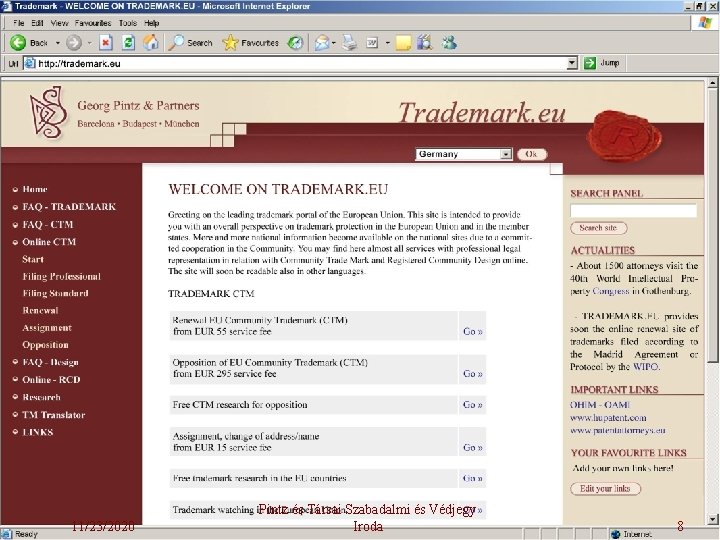Image resolution: width=720 pixels, height=540 pixels.
Task: Click the Back arrow icon
Action: [18, 43]
